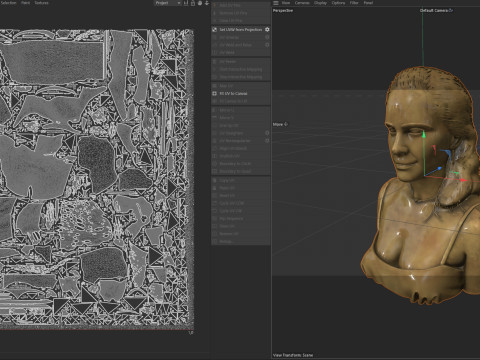Select the Mirror U command
The image size is (480, 360).
241,110
